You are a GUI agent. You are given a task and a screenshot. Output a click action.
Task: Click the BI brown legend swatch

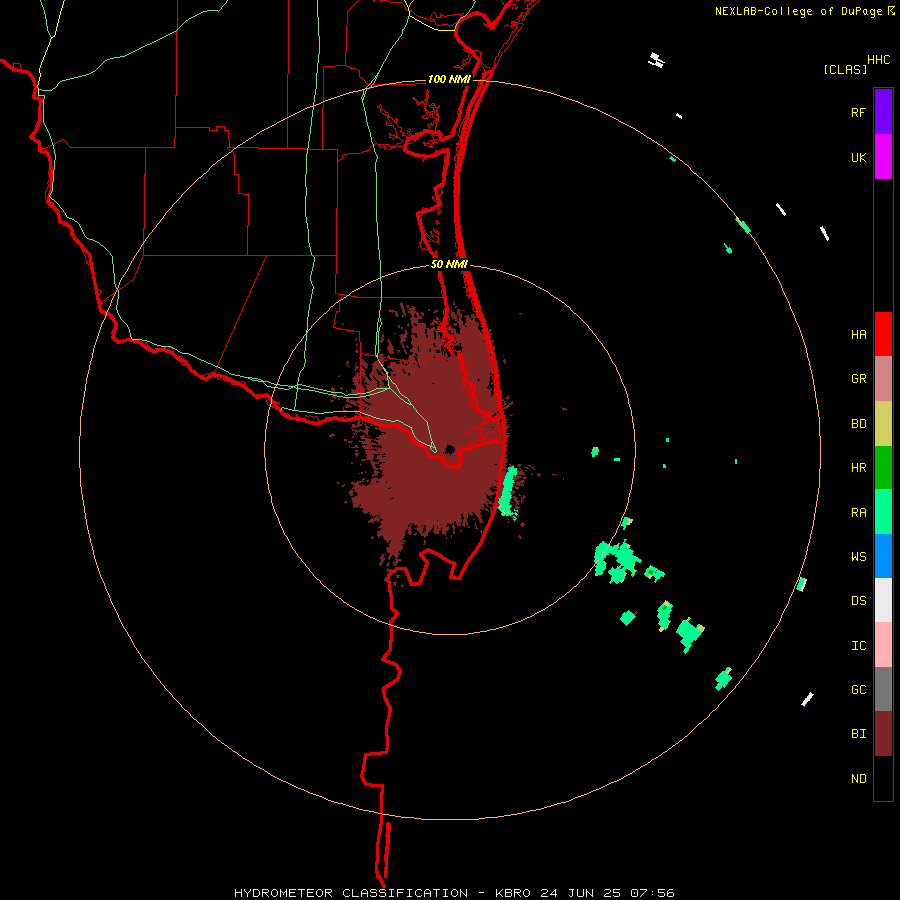coord(883,734)
